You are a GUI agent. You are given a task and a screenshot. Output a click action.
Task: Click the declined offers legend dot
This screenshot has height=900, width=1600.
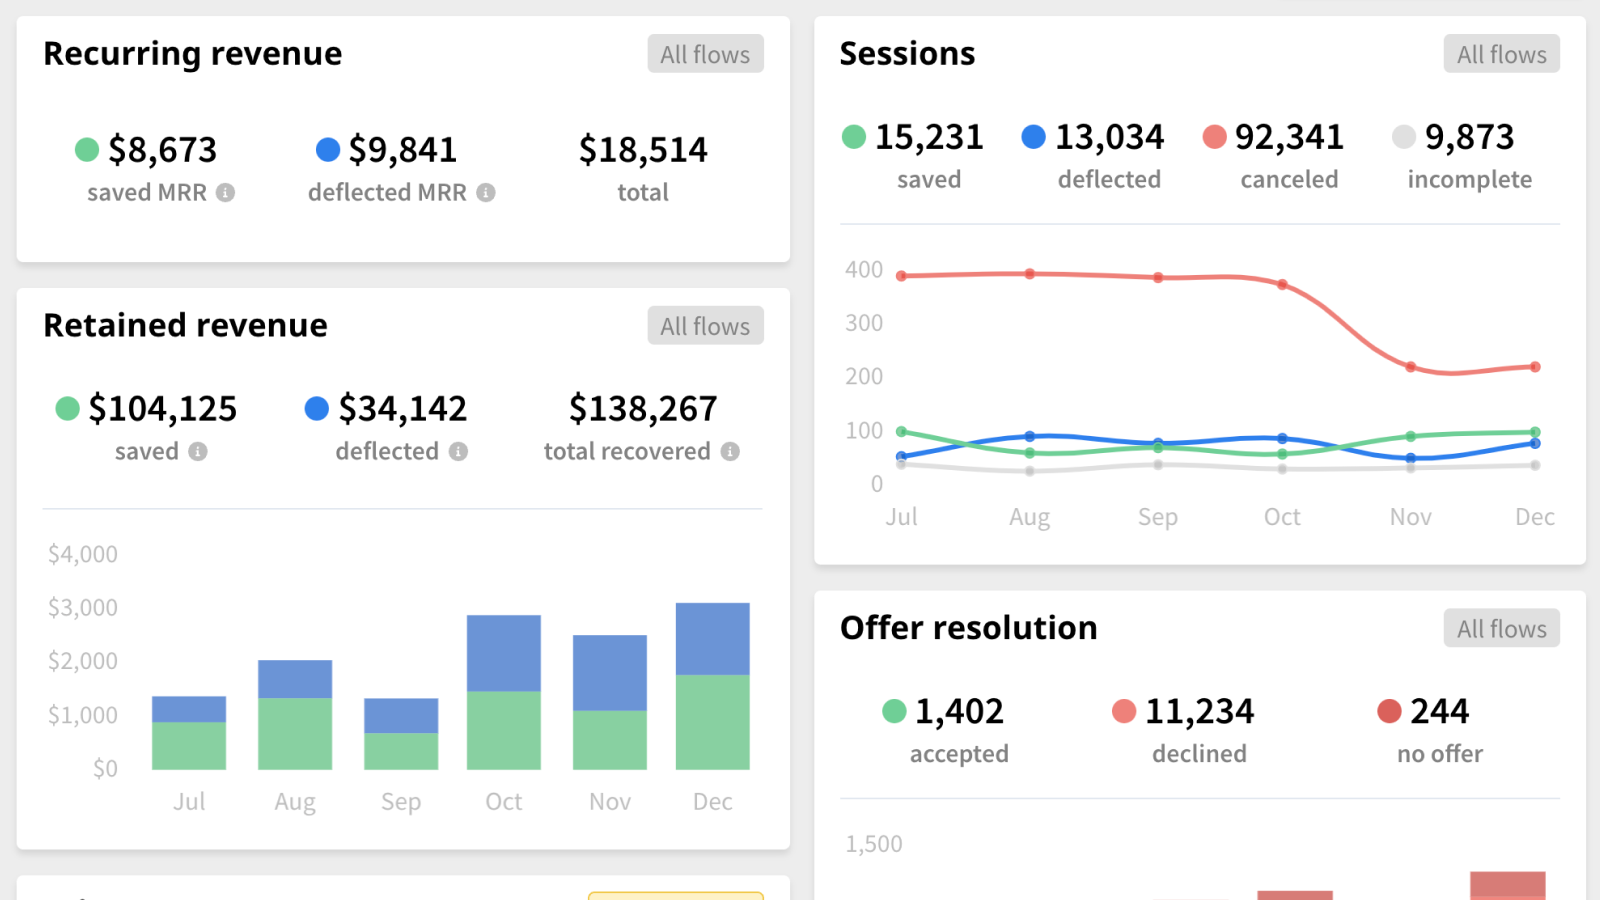1124,711
